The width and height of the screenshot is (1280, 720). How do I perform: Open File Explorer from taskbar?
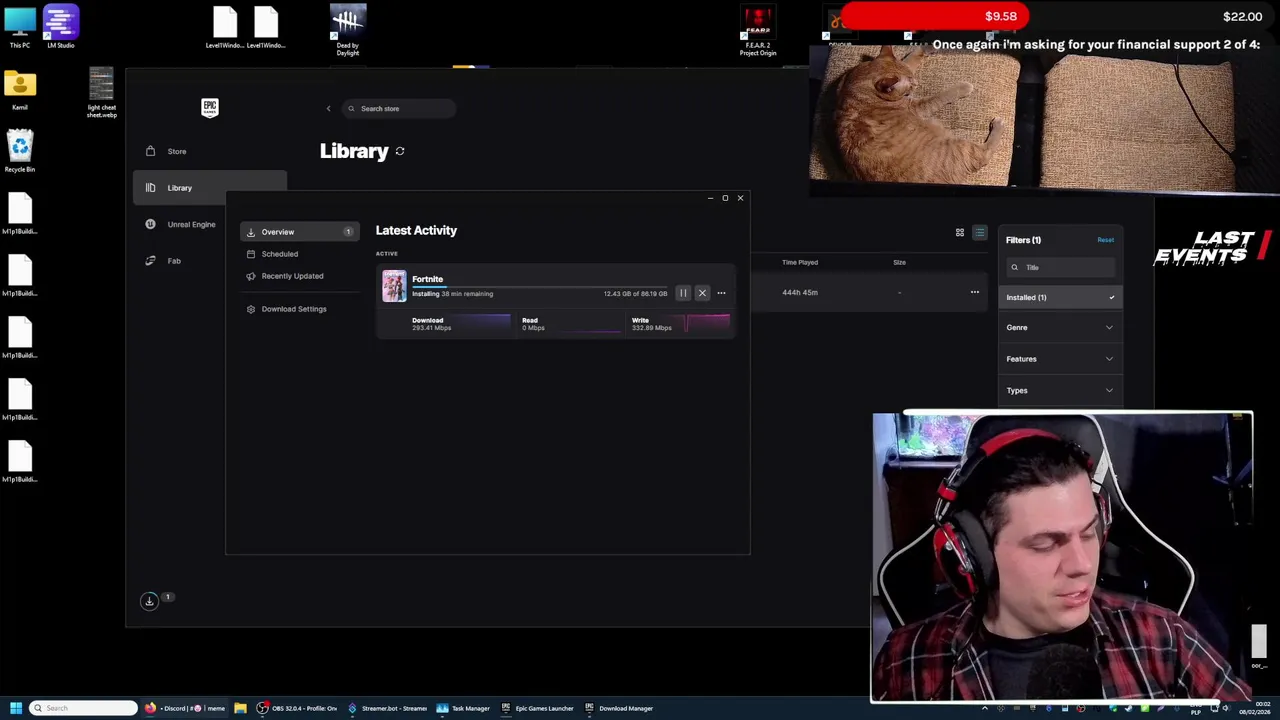pyautogui.click(x=240, y=708)
